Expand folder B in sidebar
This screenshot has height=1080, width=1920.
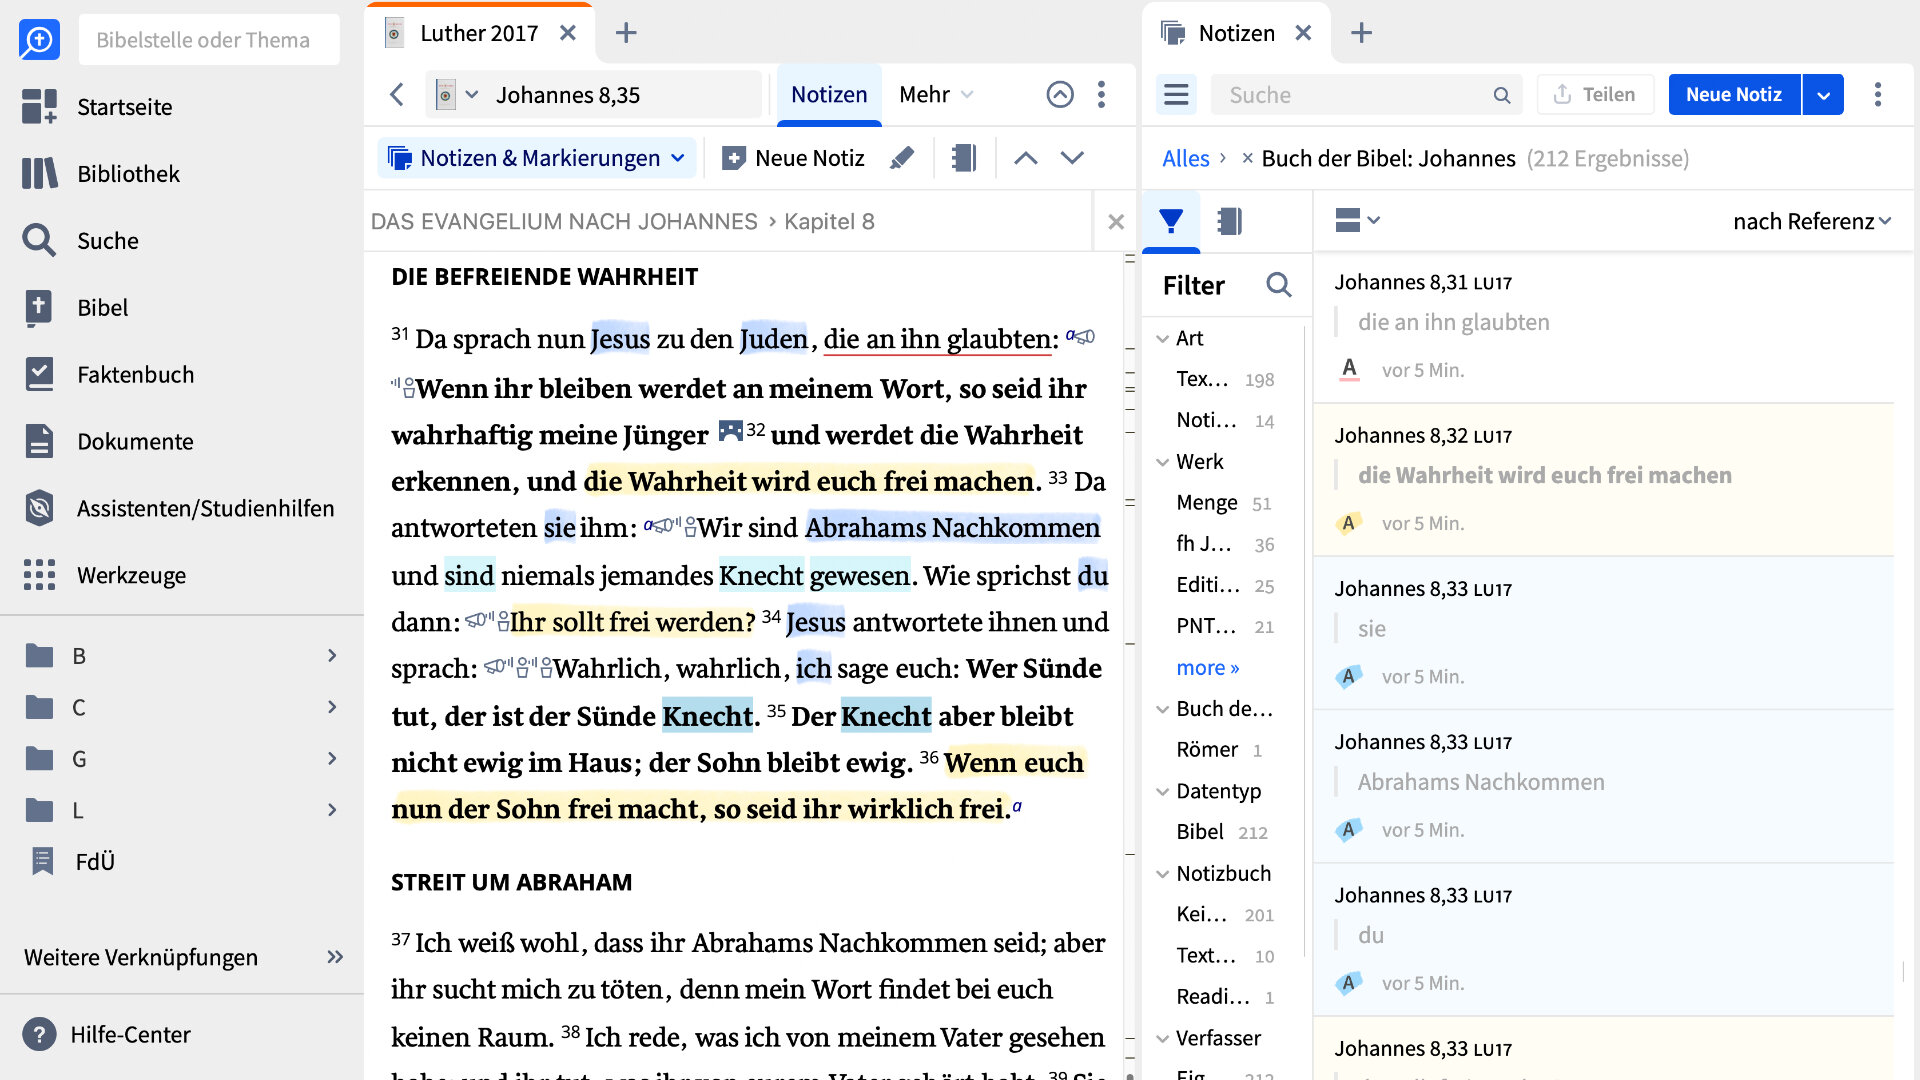point(332,656)
